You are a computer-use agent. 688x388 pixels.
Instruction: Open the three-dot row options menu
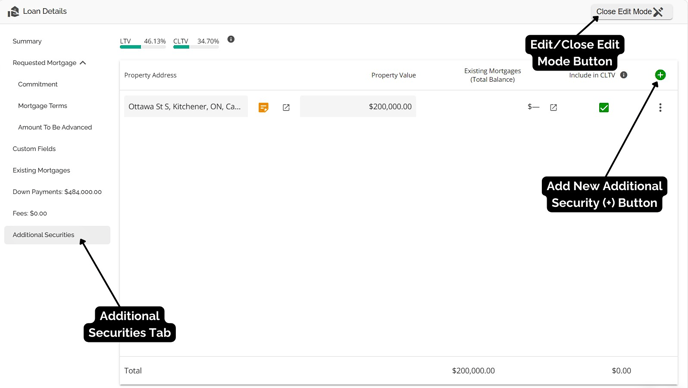click(x=660, y=108)
